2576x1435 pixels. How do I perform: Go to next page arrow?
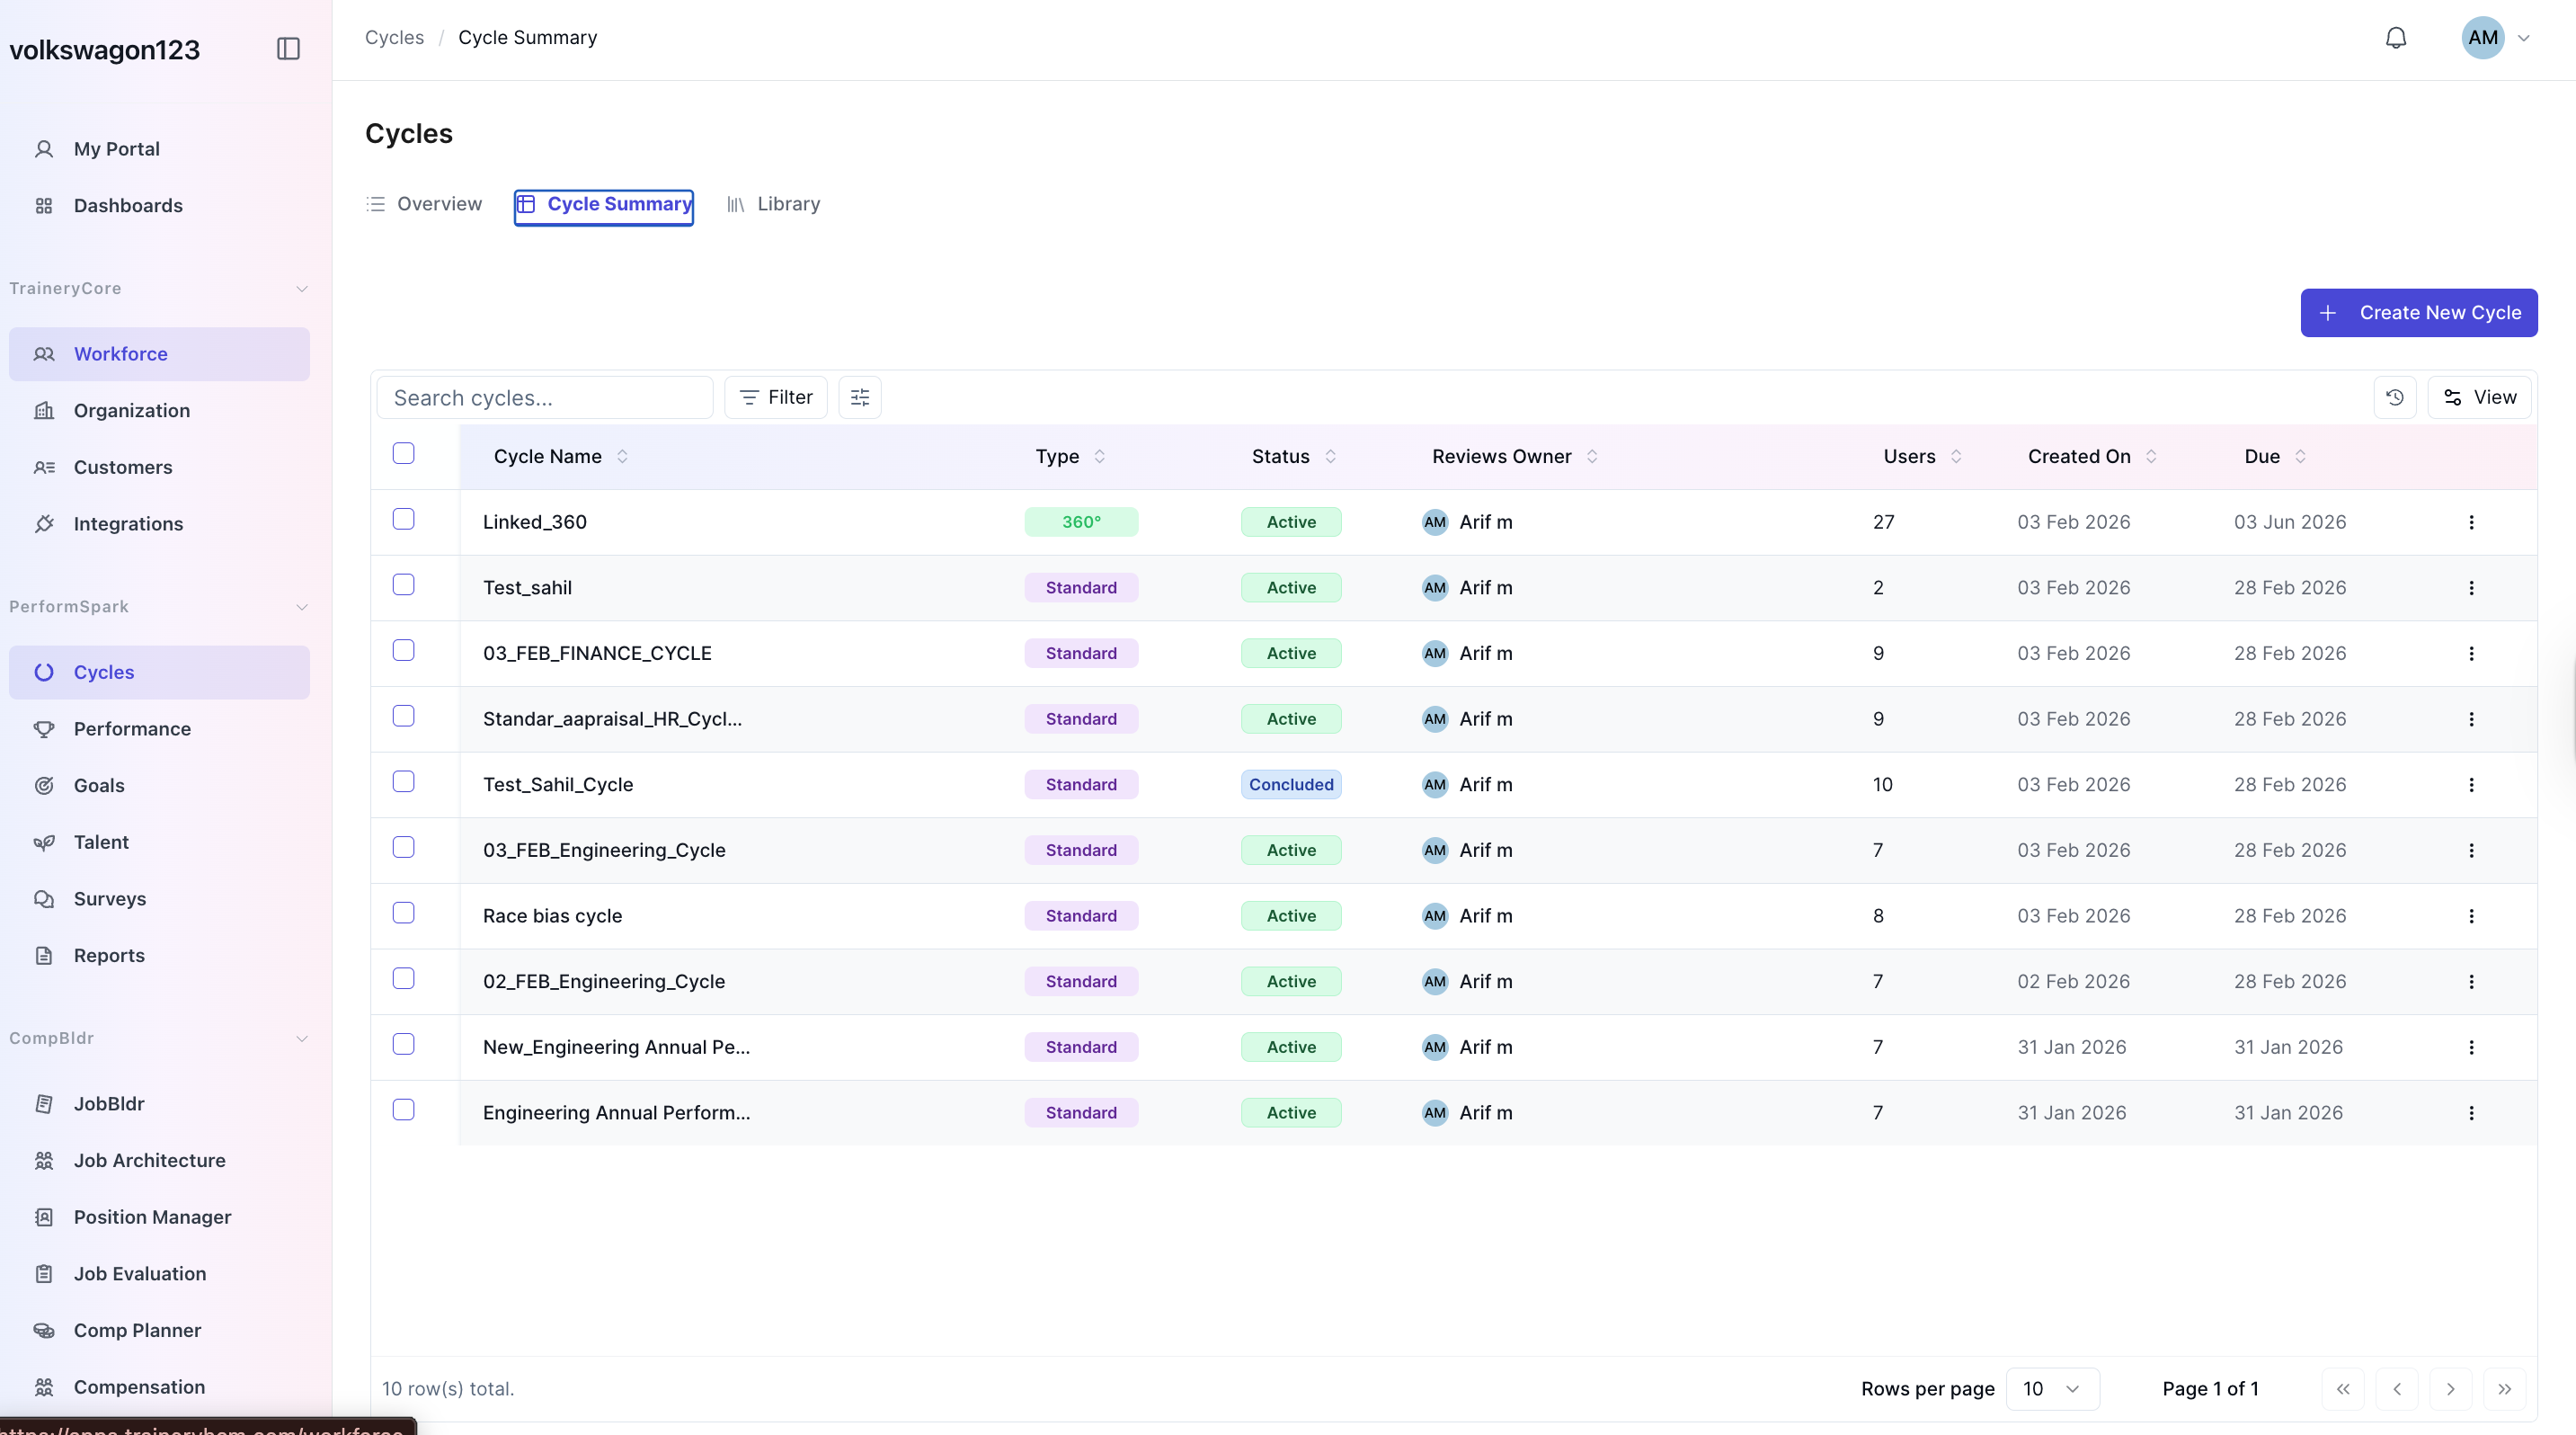pos(2450,1389)
